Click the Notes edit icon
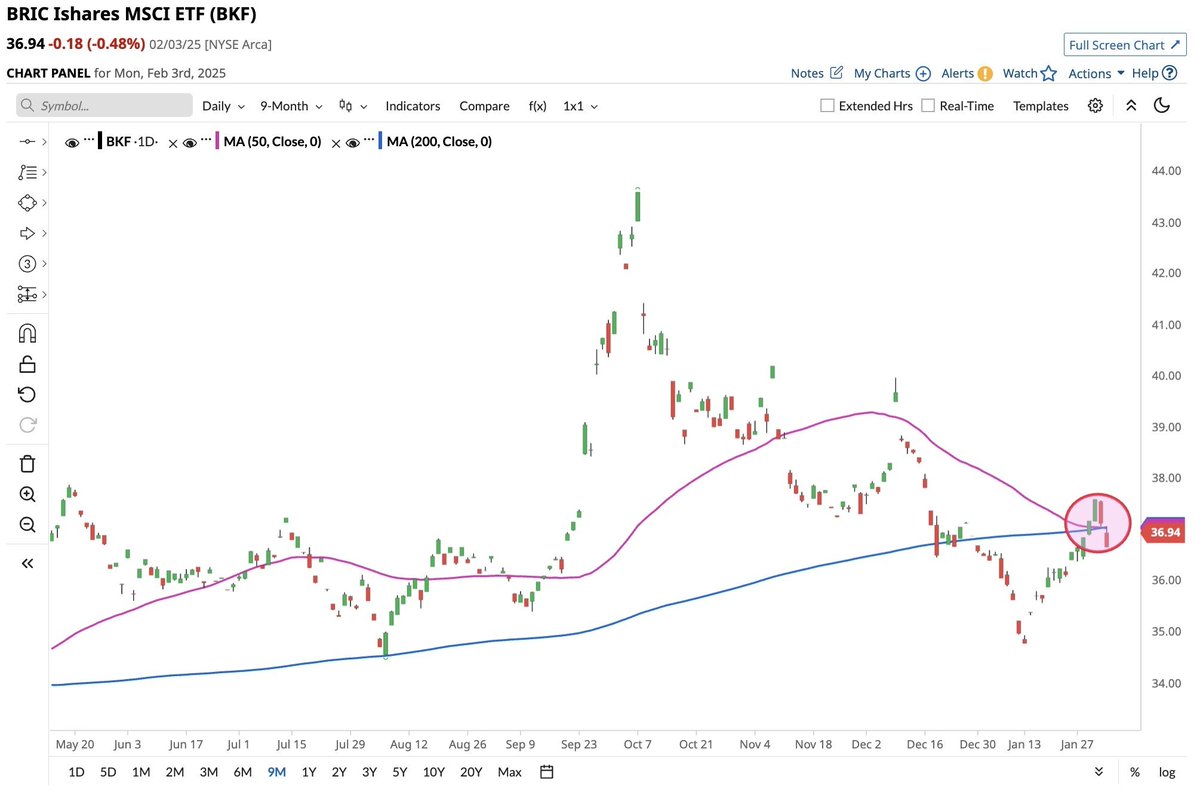 point(836,73)
